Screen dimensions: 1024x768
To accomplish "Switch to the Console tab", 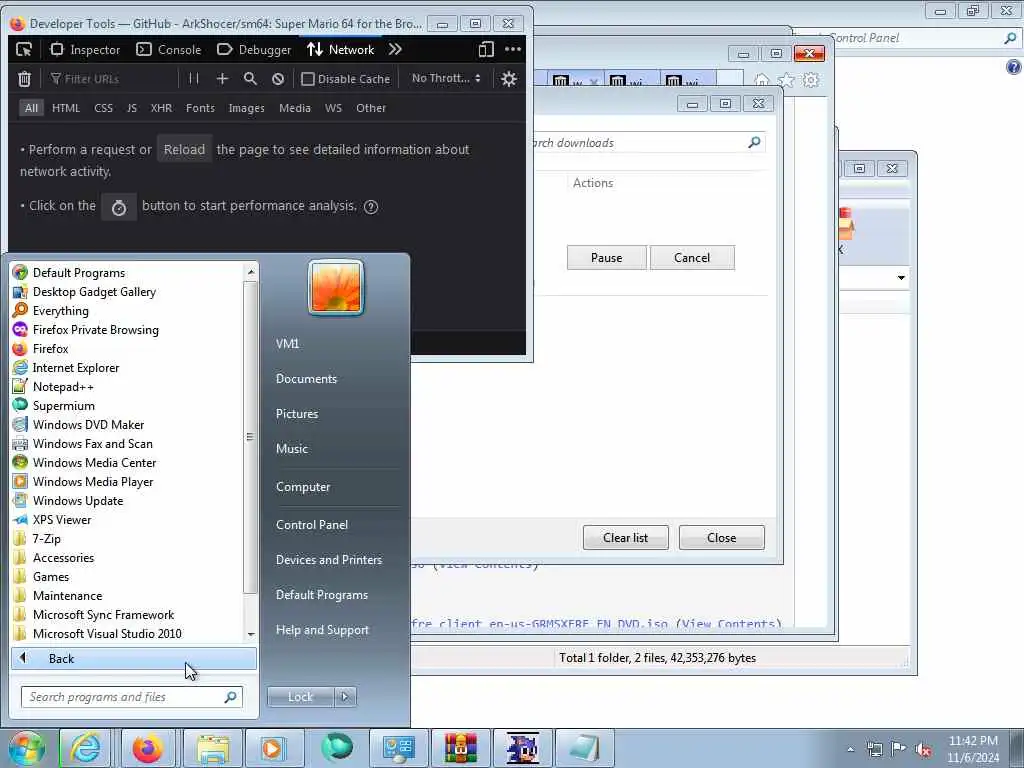I will pyautogui.click(x=169, y=50).
